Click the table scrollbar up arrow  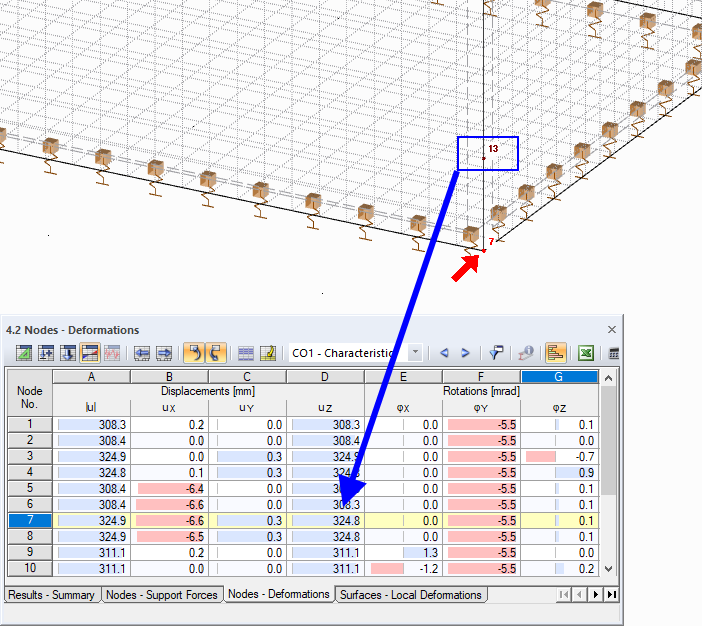608,378
